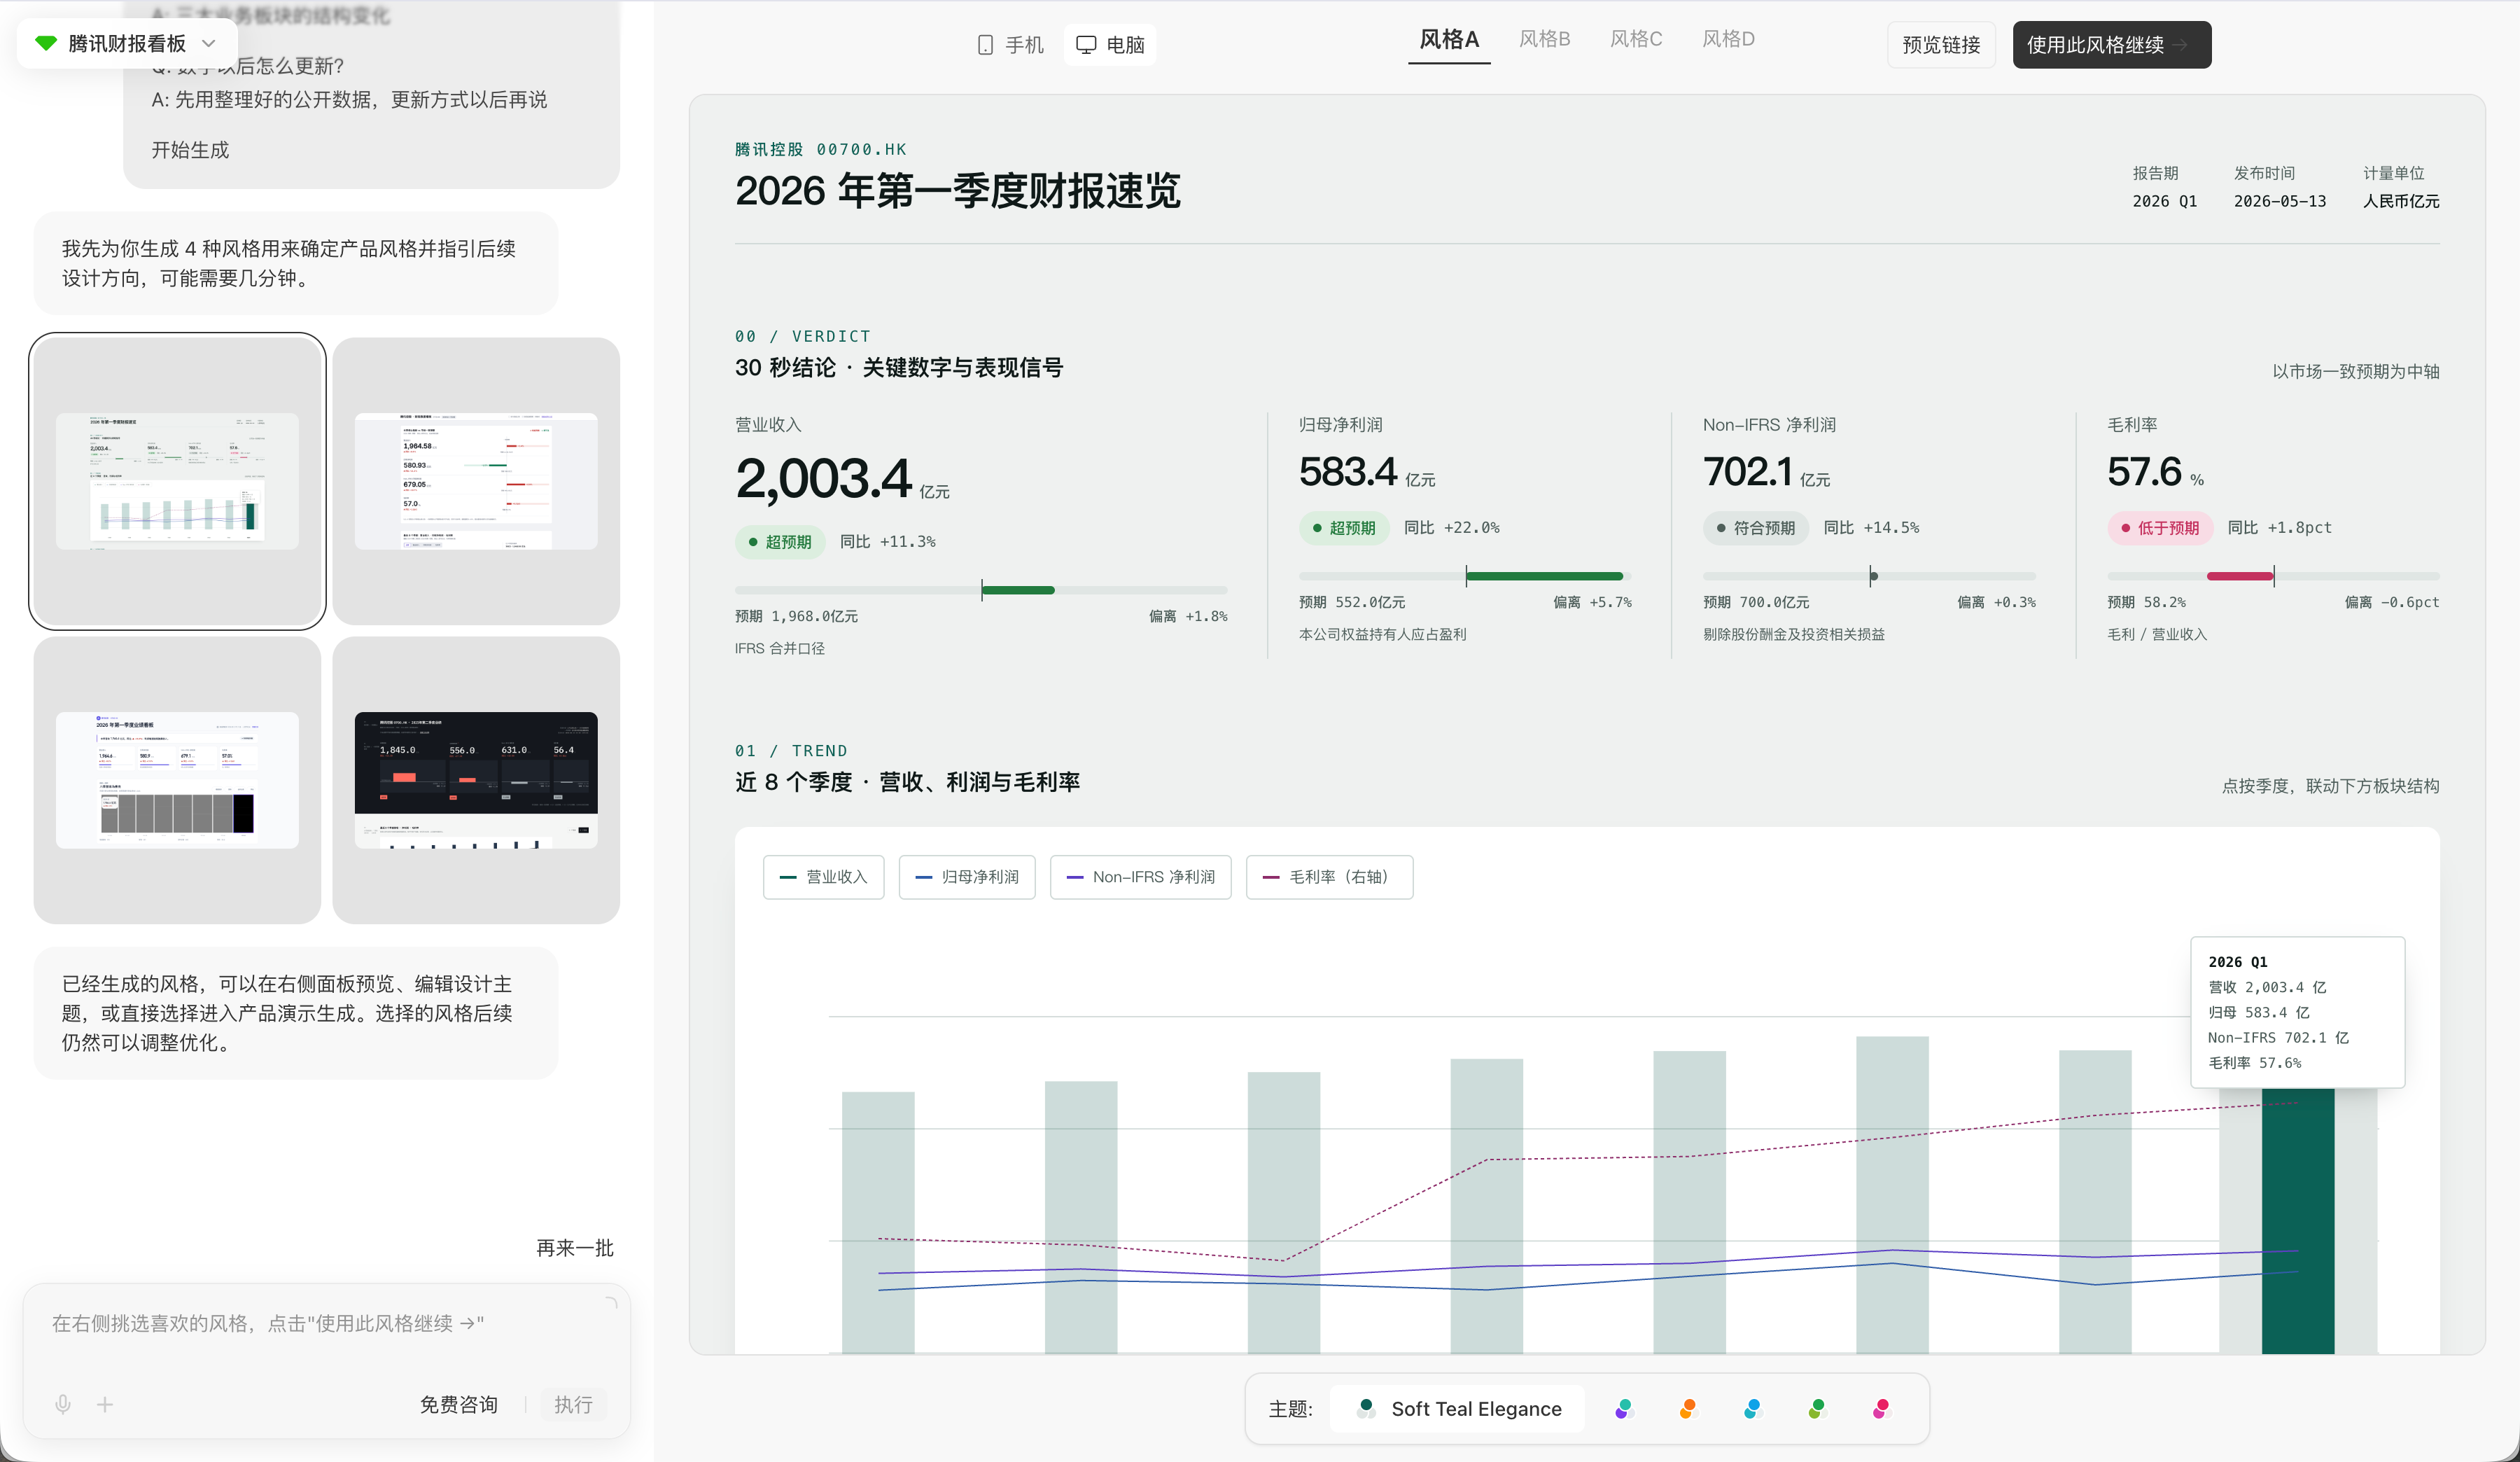Select the second style thumbnail with red bars
The height and width of the screenshot is (1462, 2520).
click(x=476, y=481)
